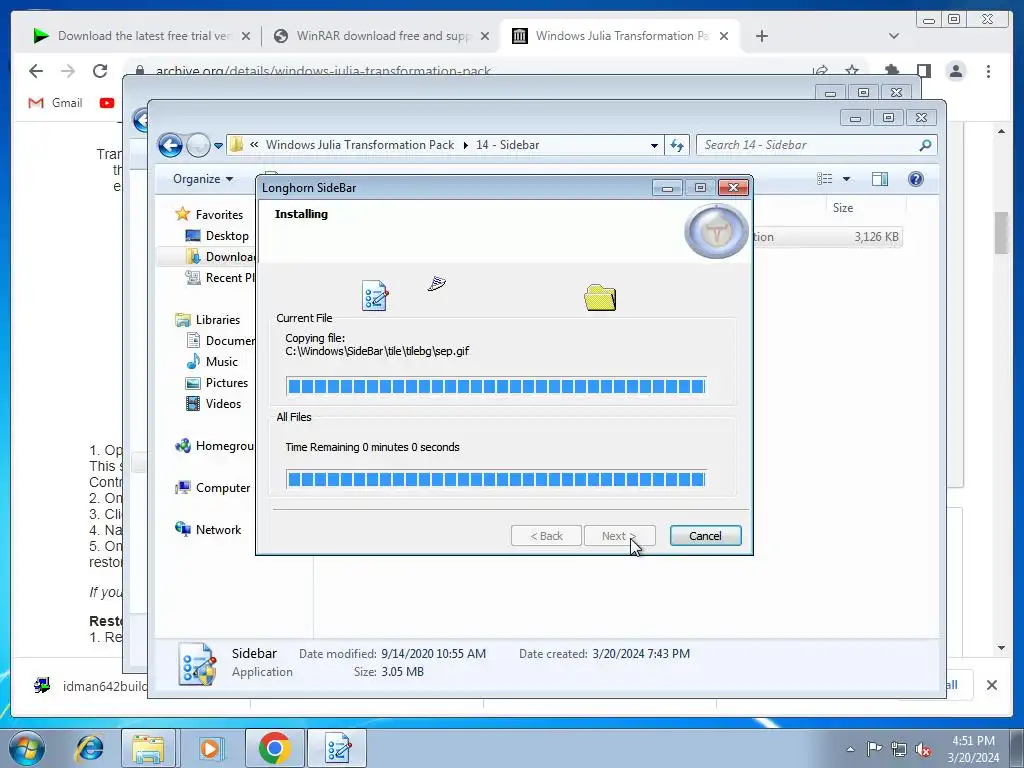The height and width of the screenshot is (768, 1024).
Task: Toggle the preview pane icon
Action: pos(880,179)
